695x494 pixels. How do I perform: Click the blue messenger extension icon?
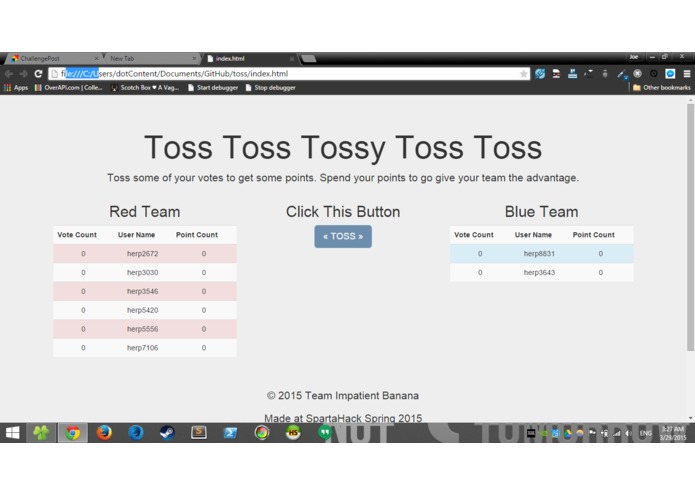pos(670,74)
